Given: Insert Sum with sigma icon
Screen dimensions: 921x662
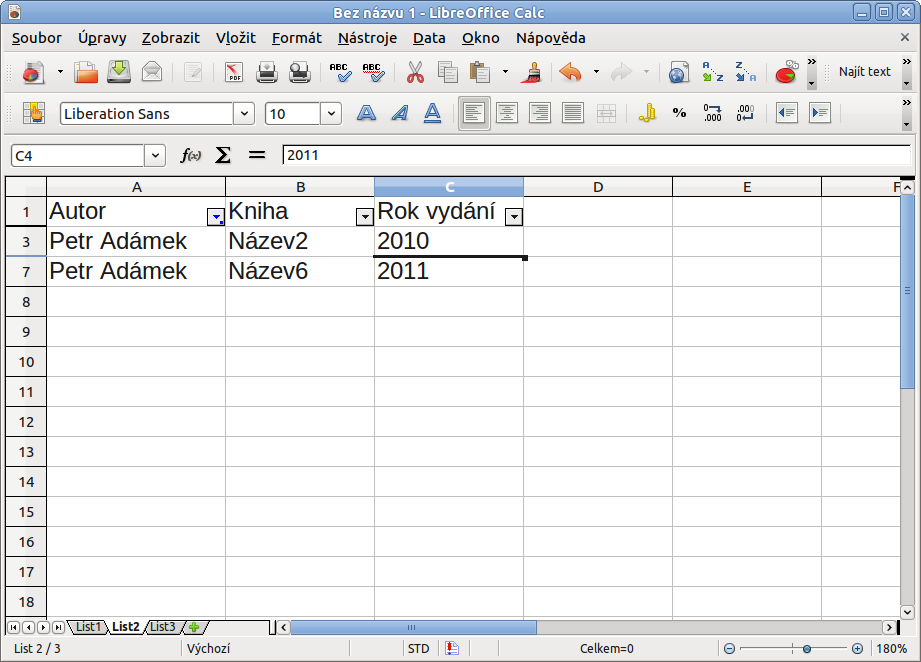Looking at the screenshot, I should coord(223,155).
